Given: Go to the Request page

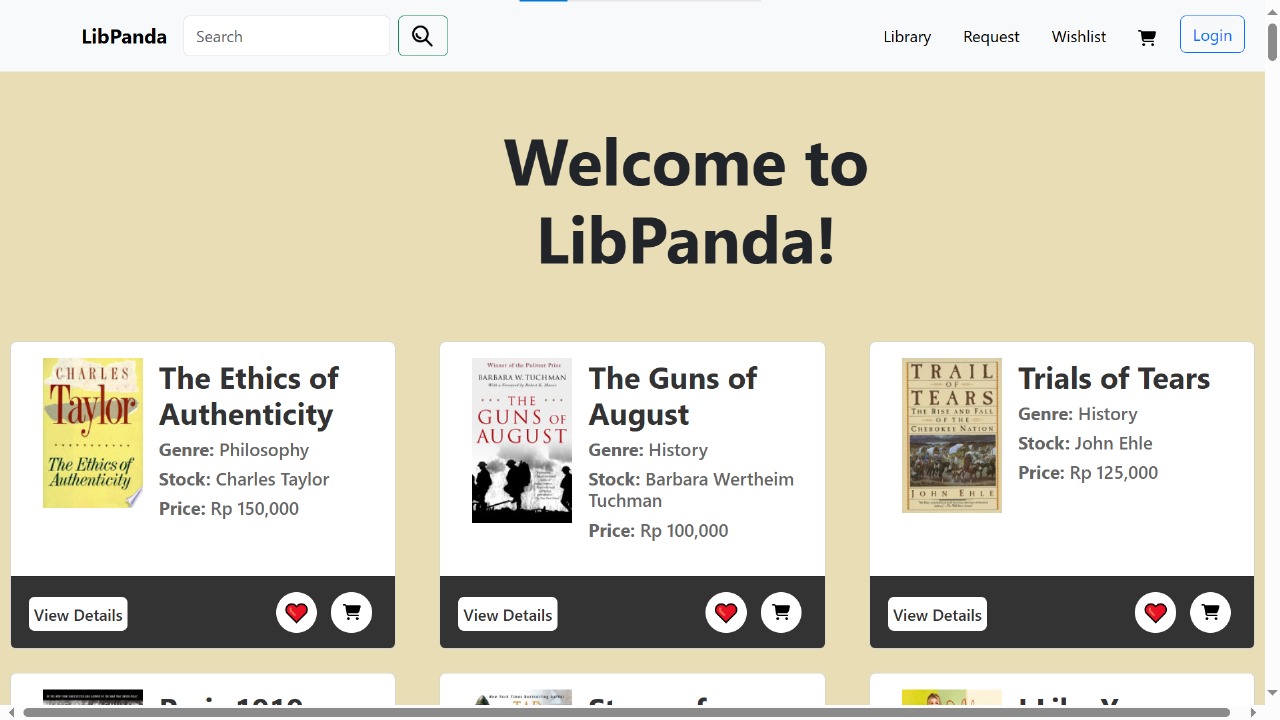Looking at the screenshot, I should coord(991,37).
